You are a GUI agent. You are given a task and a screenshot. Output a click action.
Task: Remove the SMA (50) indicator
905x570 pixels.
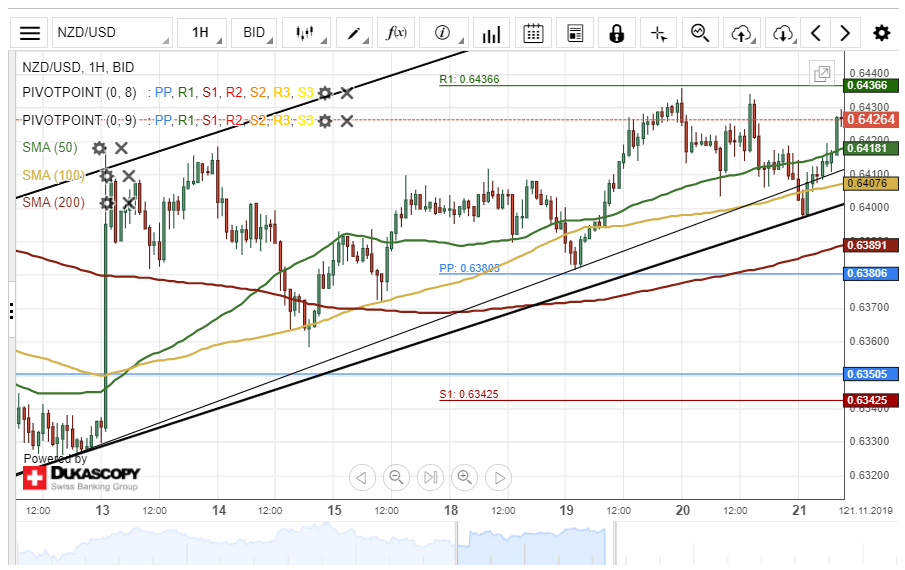click(121, 148)
